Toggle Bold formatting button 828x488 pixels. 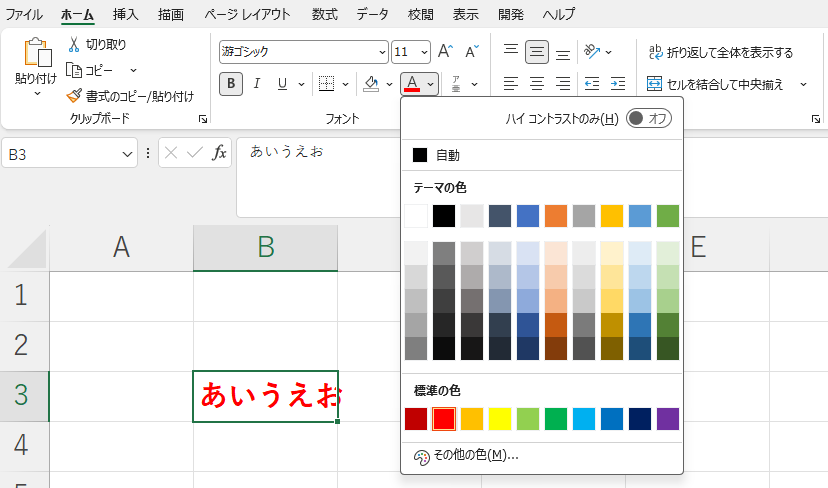pyautogui.click(x=231, y=83)
